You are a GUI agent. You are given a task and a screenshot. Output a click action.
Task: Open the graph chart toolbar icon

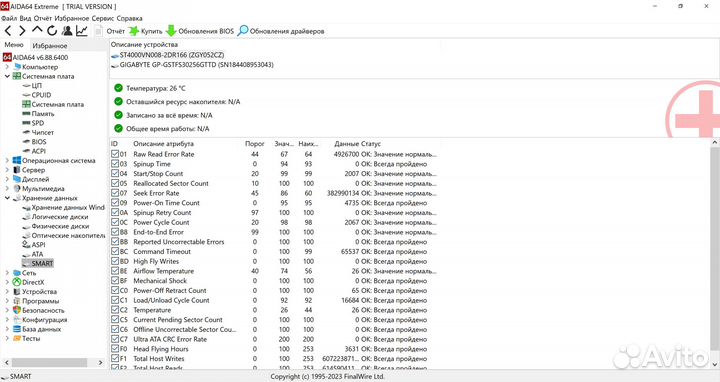coord(82,31)
